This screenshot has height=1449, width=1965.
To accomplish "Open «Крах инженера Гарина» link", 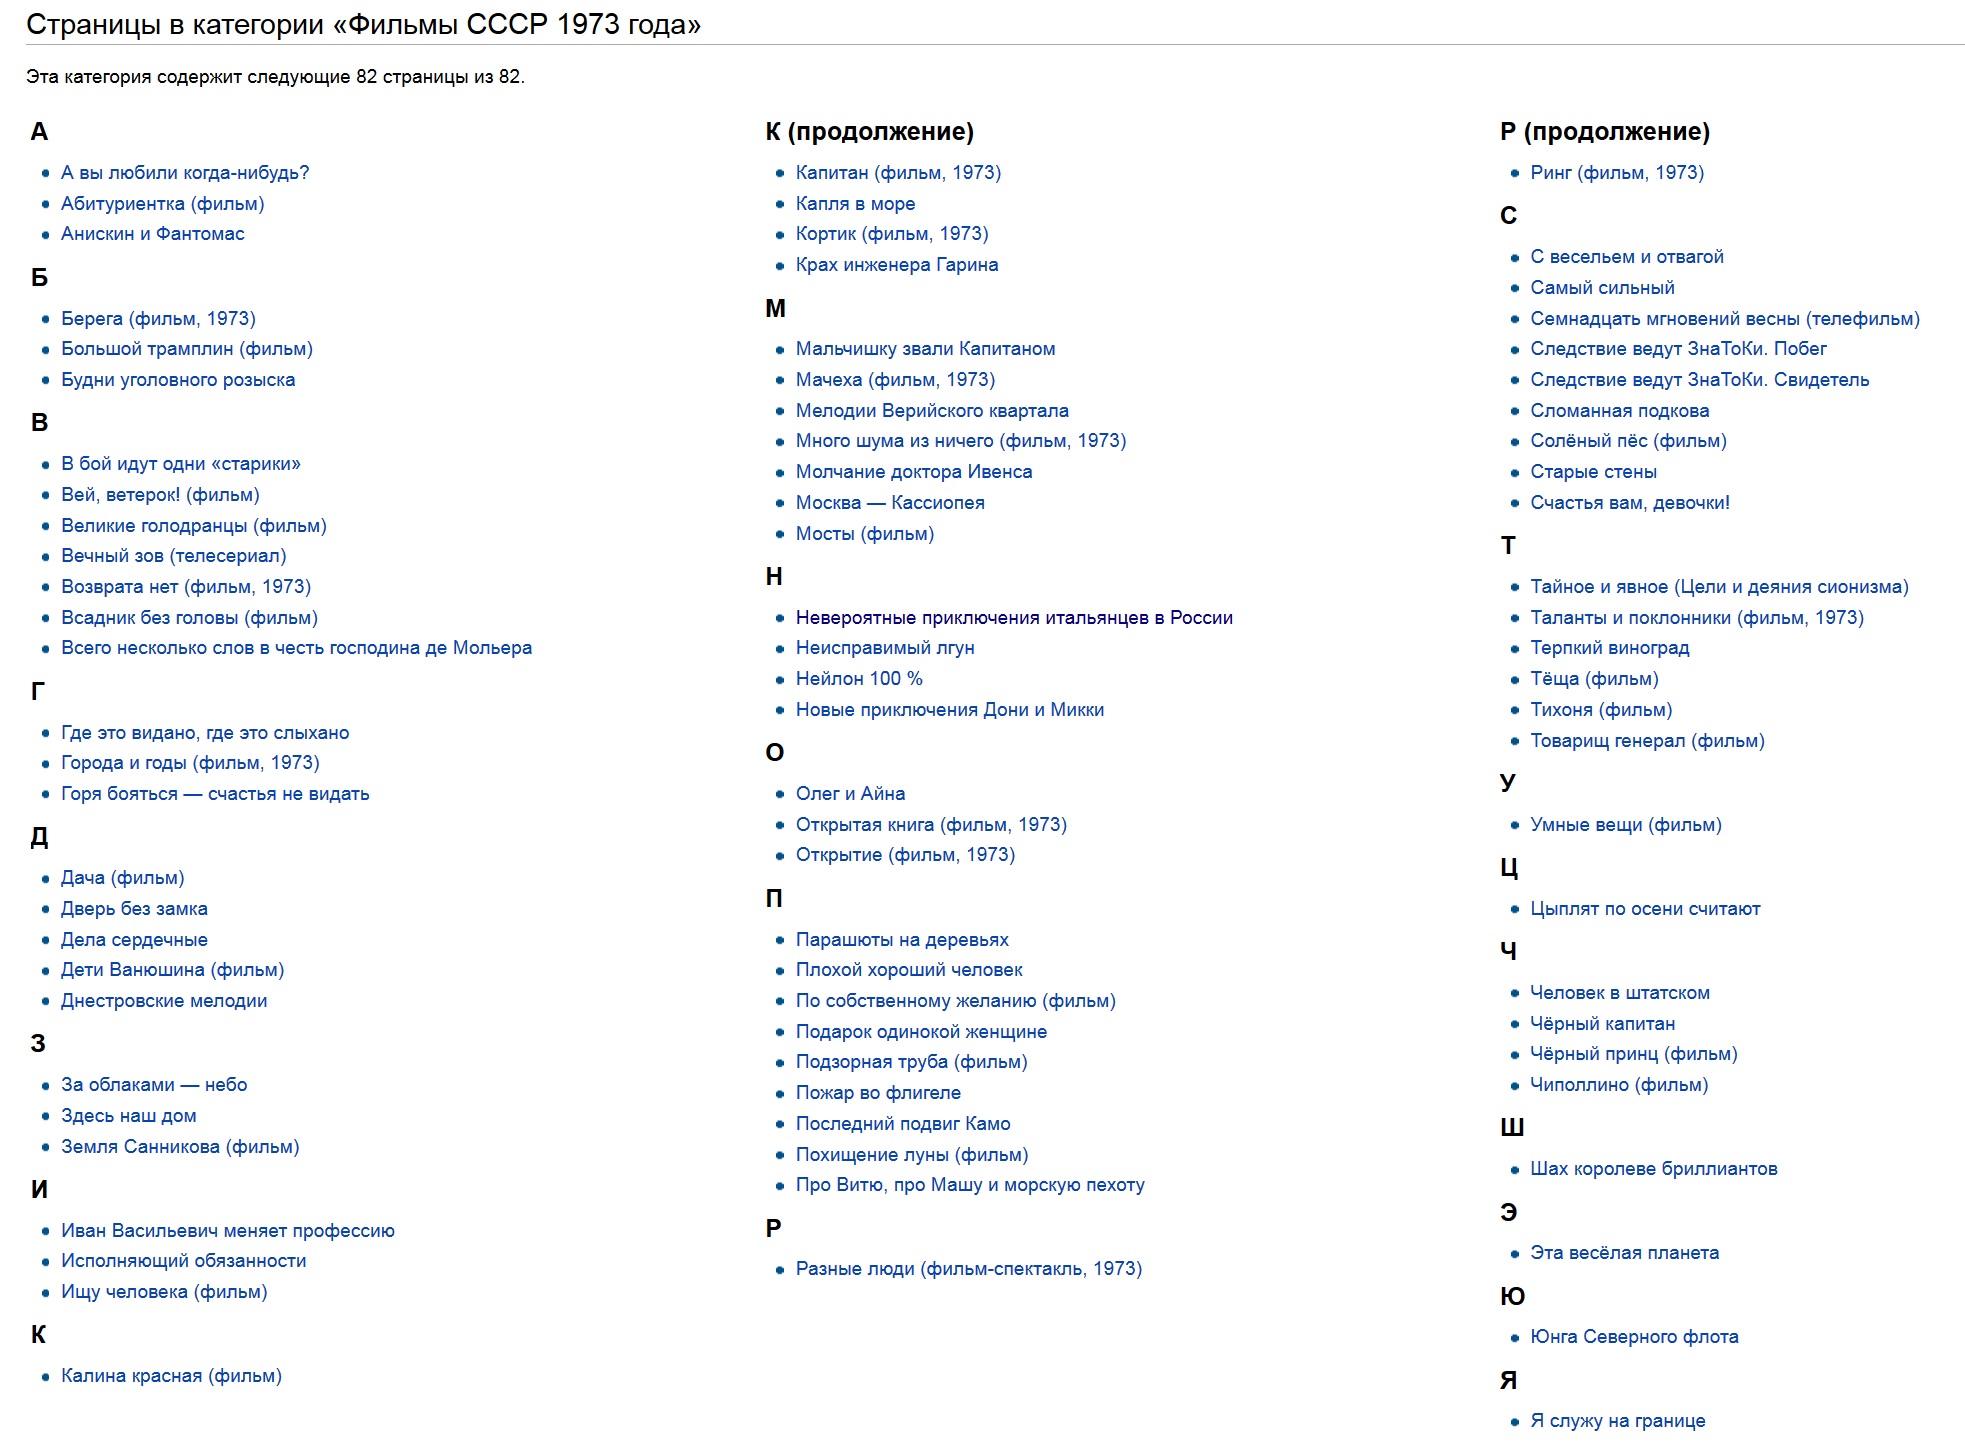I will 897,265.
